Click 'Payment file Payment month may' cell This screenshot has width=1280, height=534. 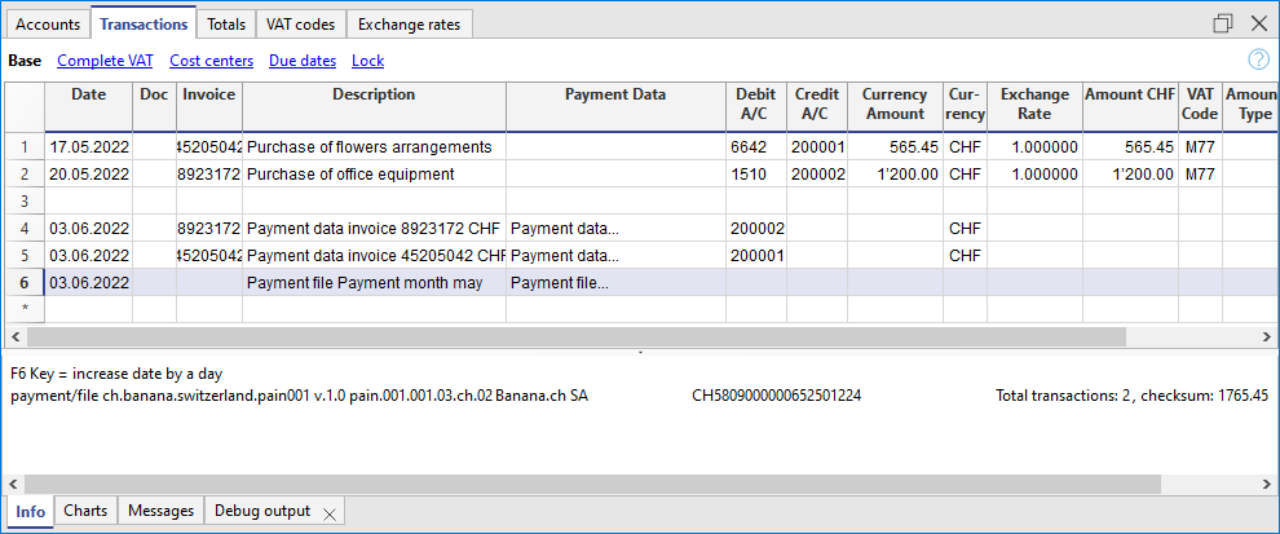[374, 283]
